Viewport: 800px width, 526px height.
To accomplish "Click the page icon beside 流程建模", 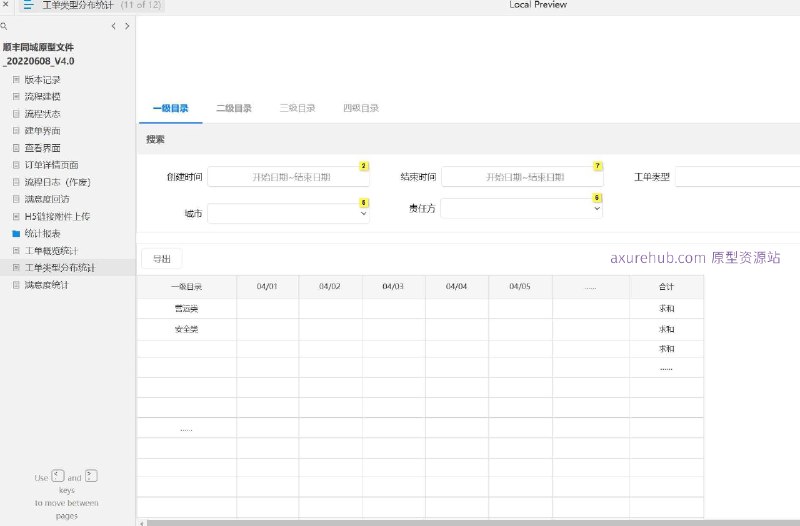I will (x=16, y=96).
